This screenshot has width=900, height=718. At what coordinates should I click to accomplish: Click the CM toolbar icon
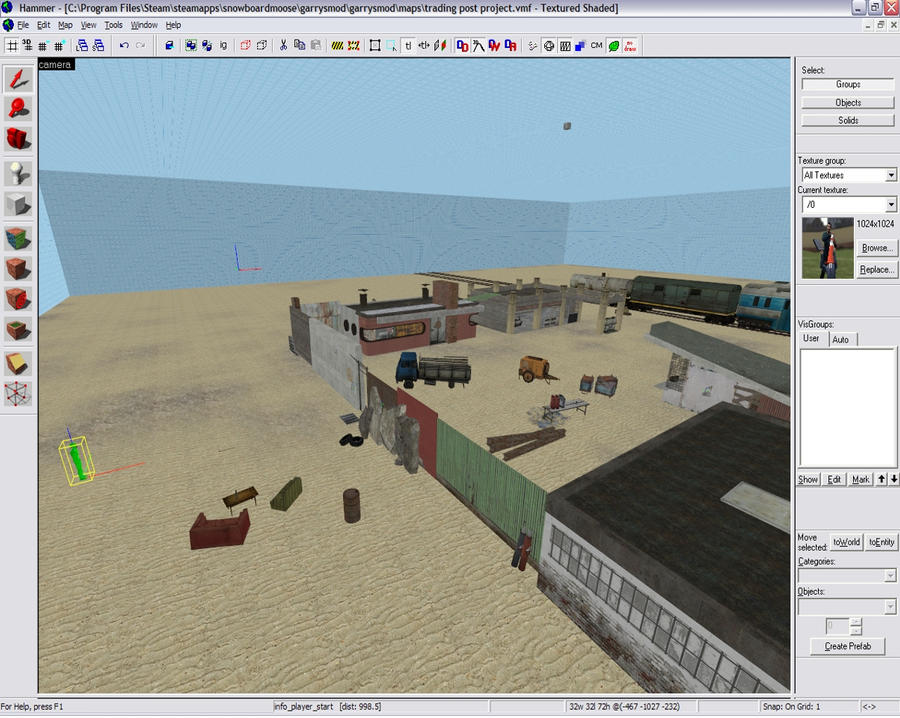pos(597,45)
